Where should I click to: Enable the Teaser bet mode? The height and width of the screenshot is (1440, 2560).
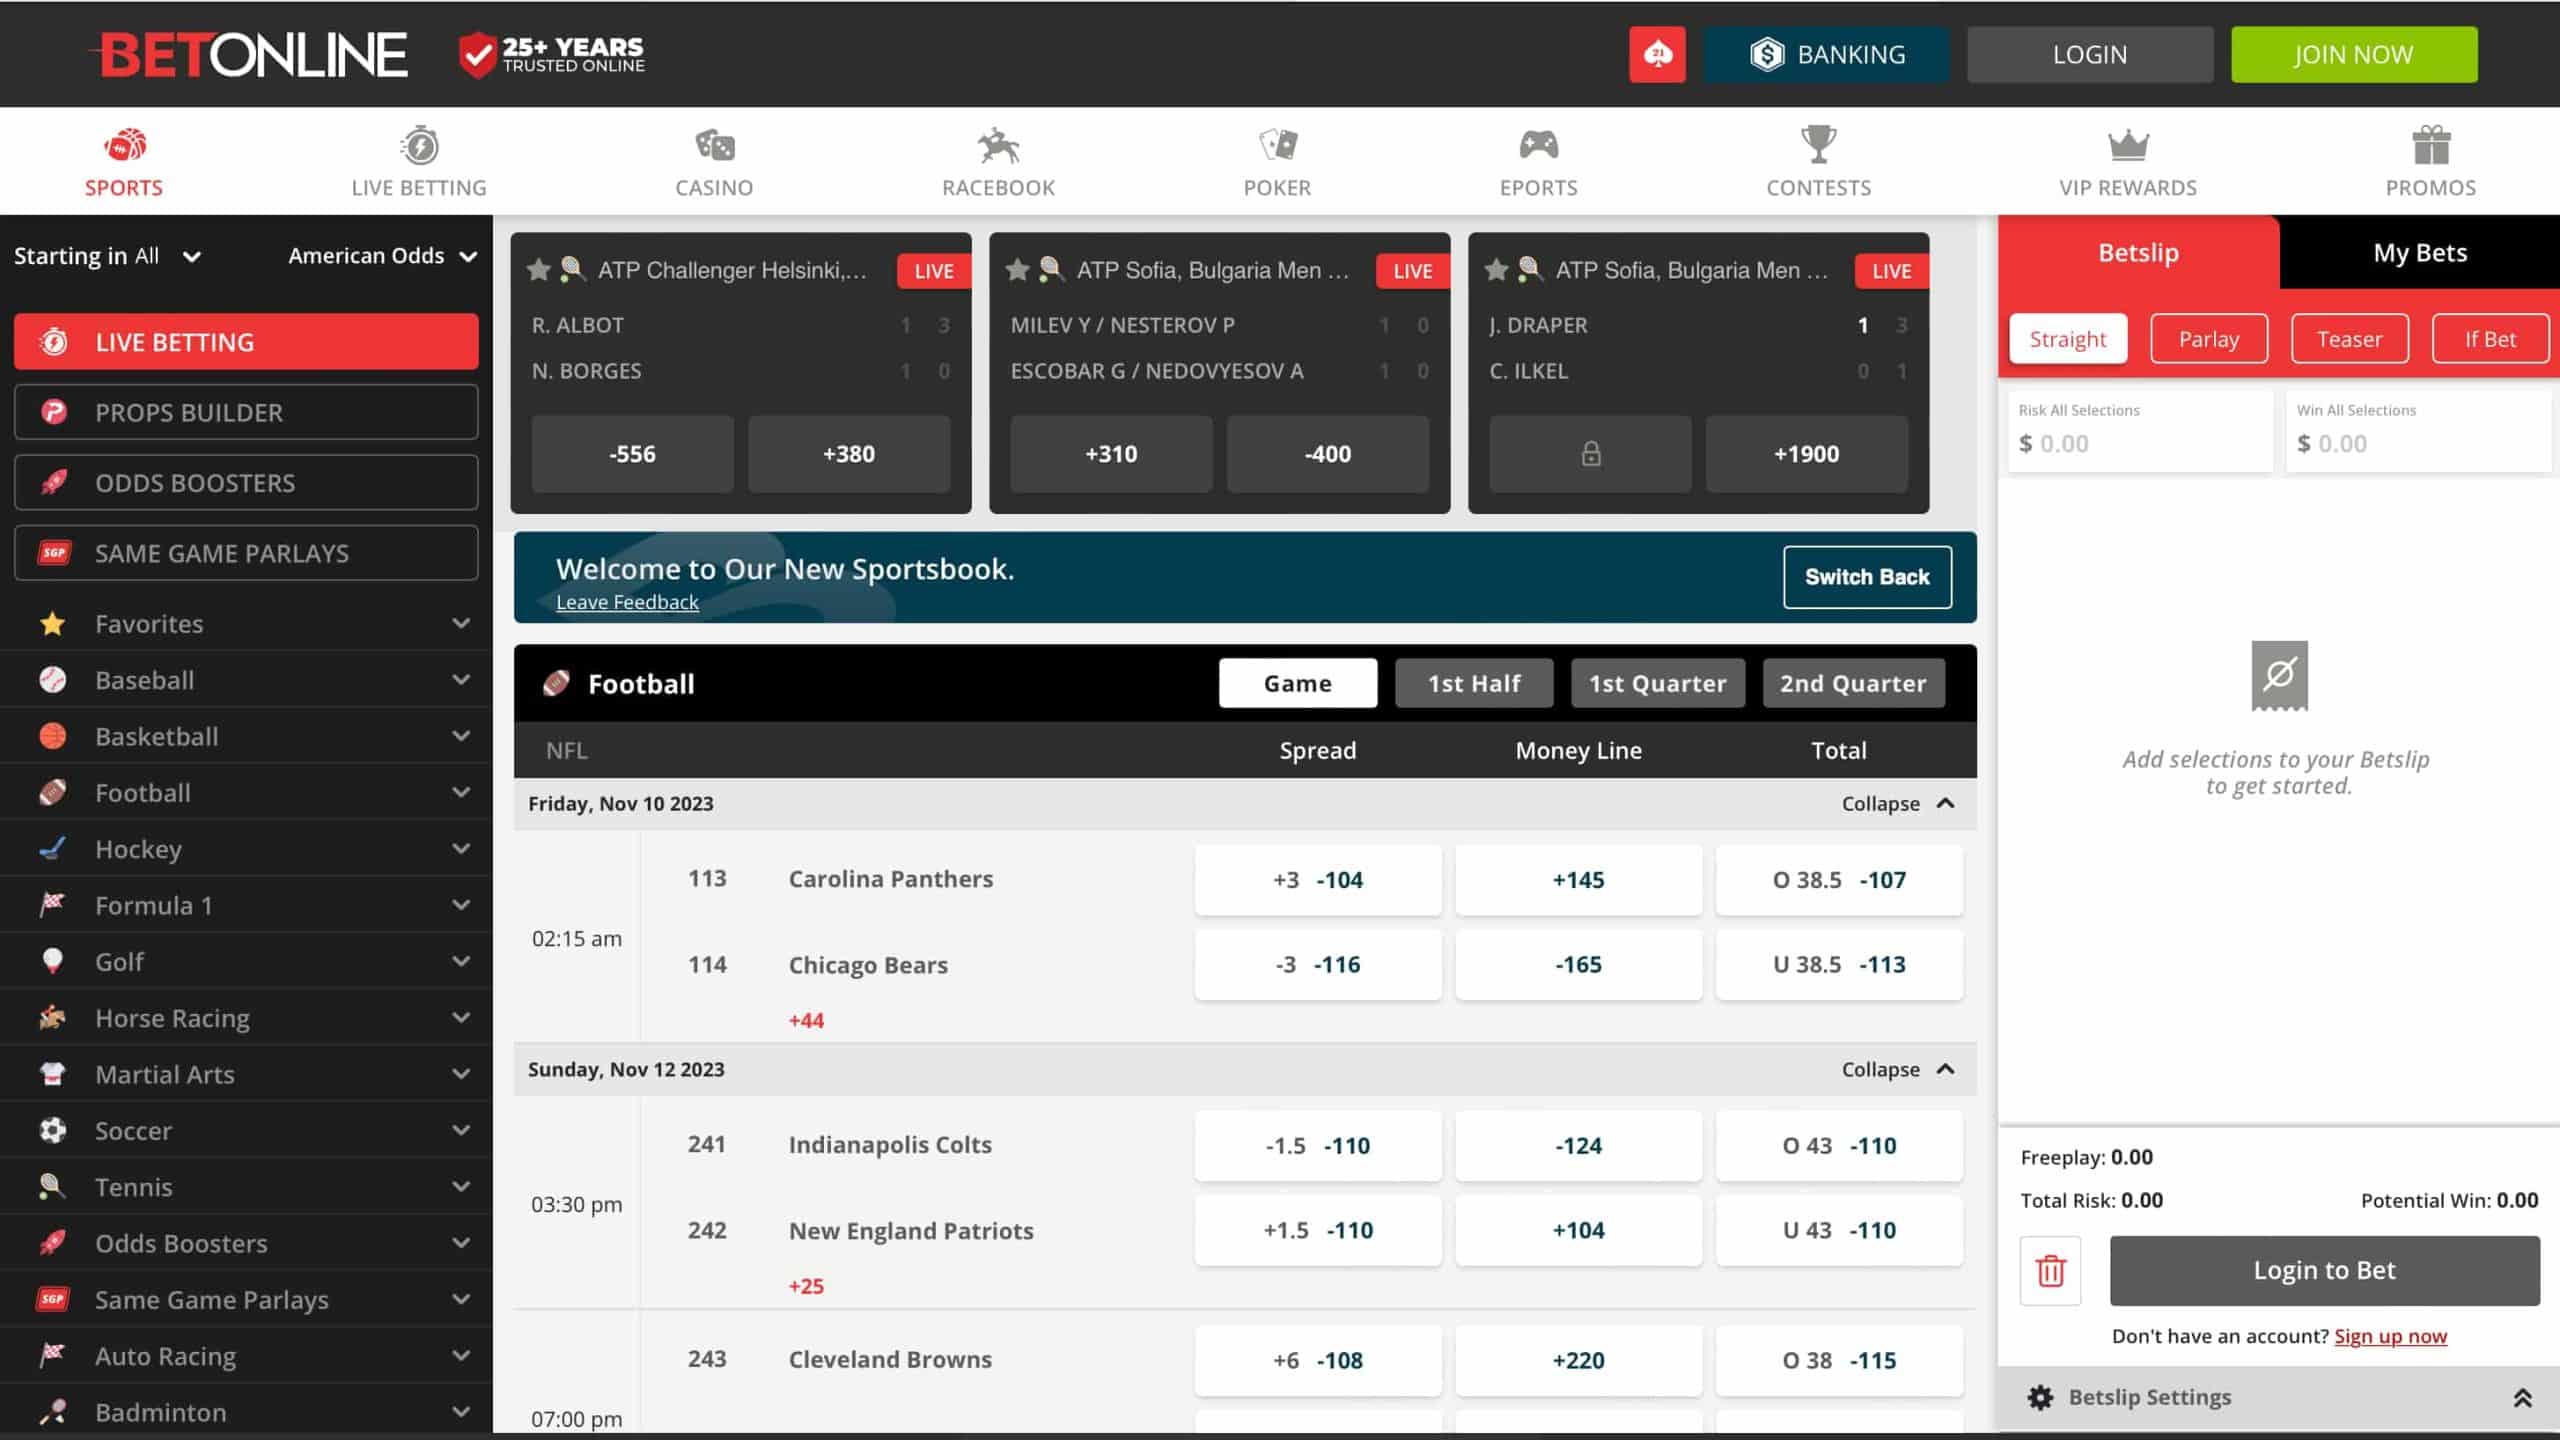2349,338
